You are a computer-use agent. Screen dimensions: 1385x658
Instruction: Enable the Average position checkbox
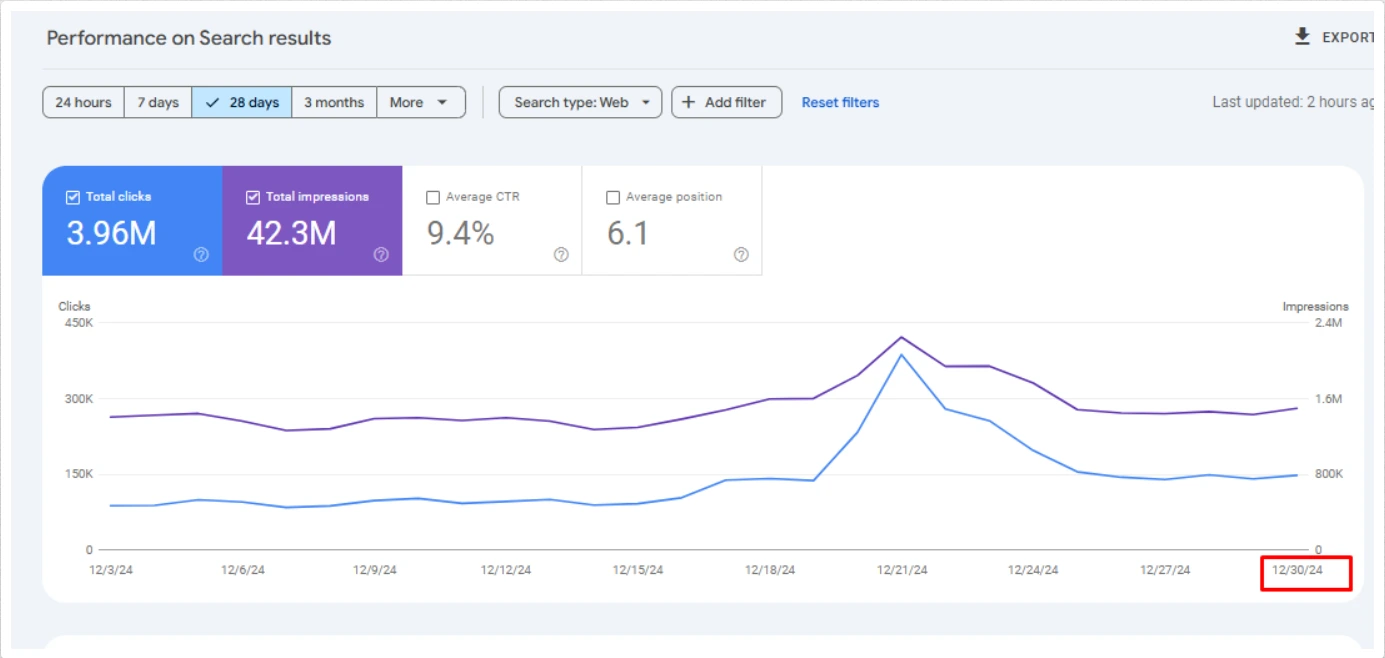click(613, 197)
